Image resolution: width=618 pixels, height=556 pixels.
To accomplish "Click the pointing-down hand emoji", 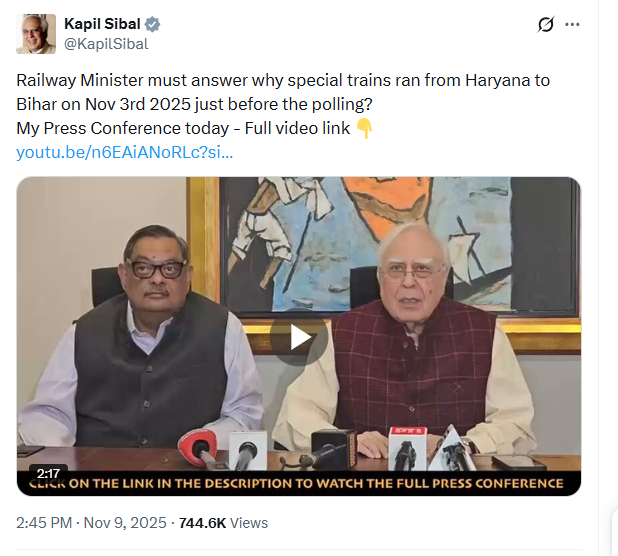I will 364,129.
